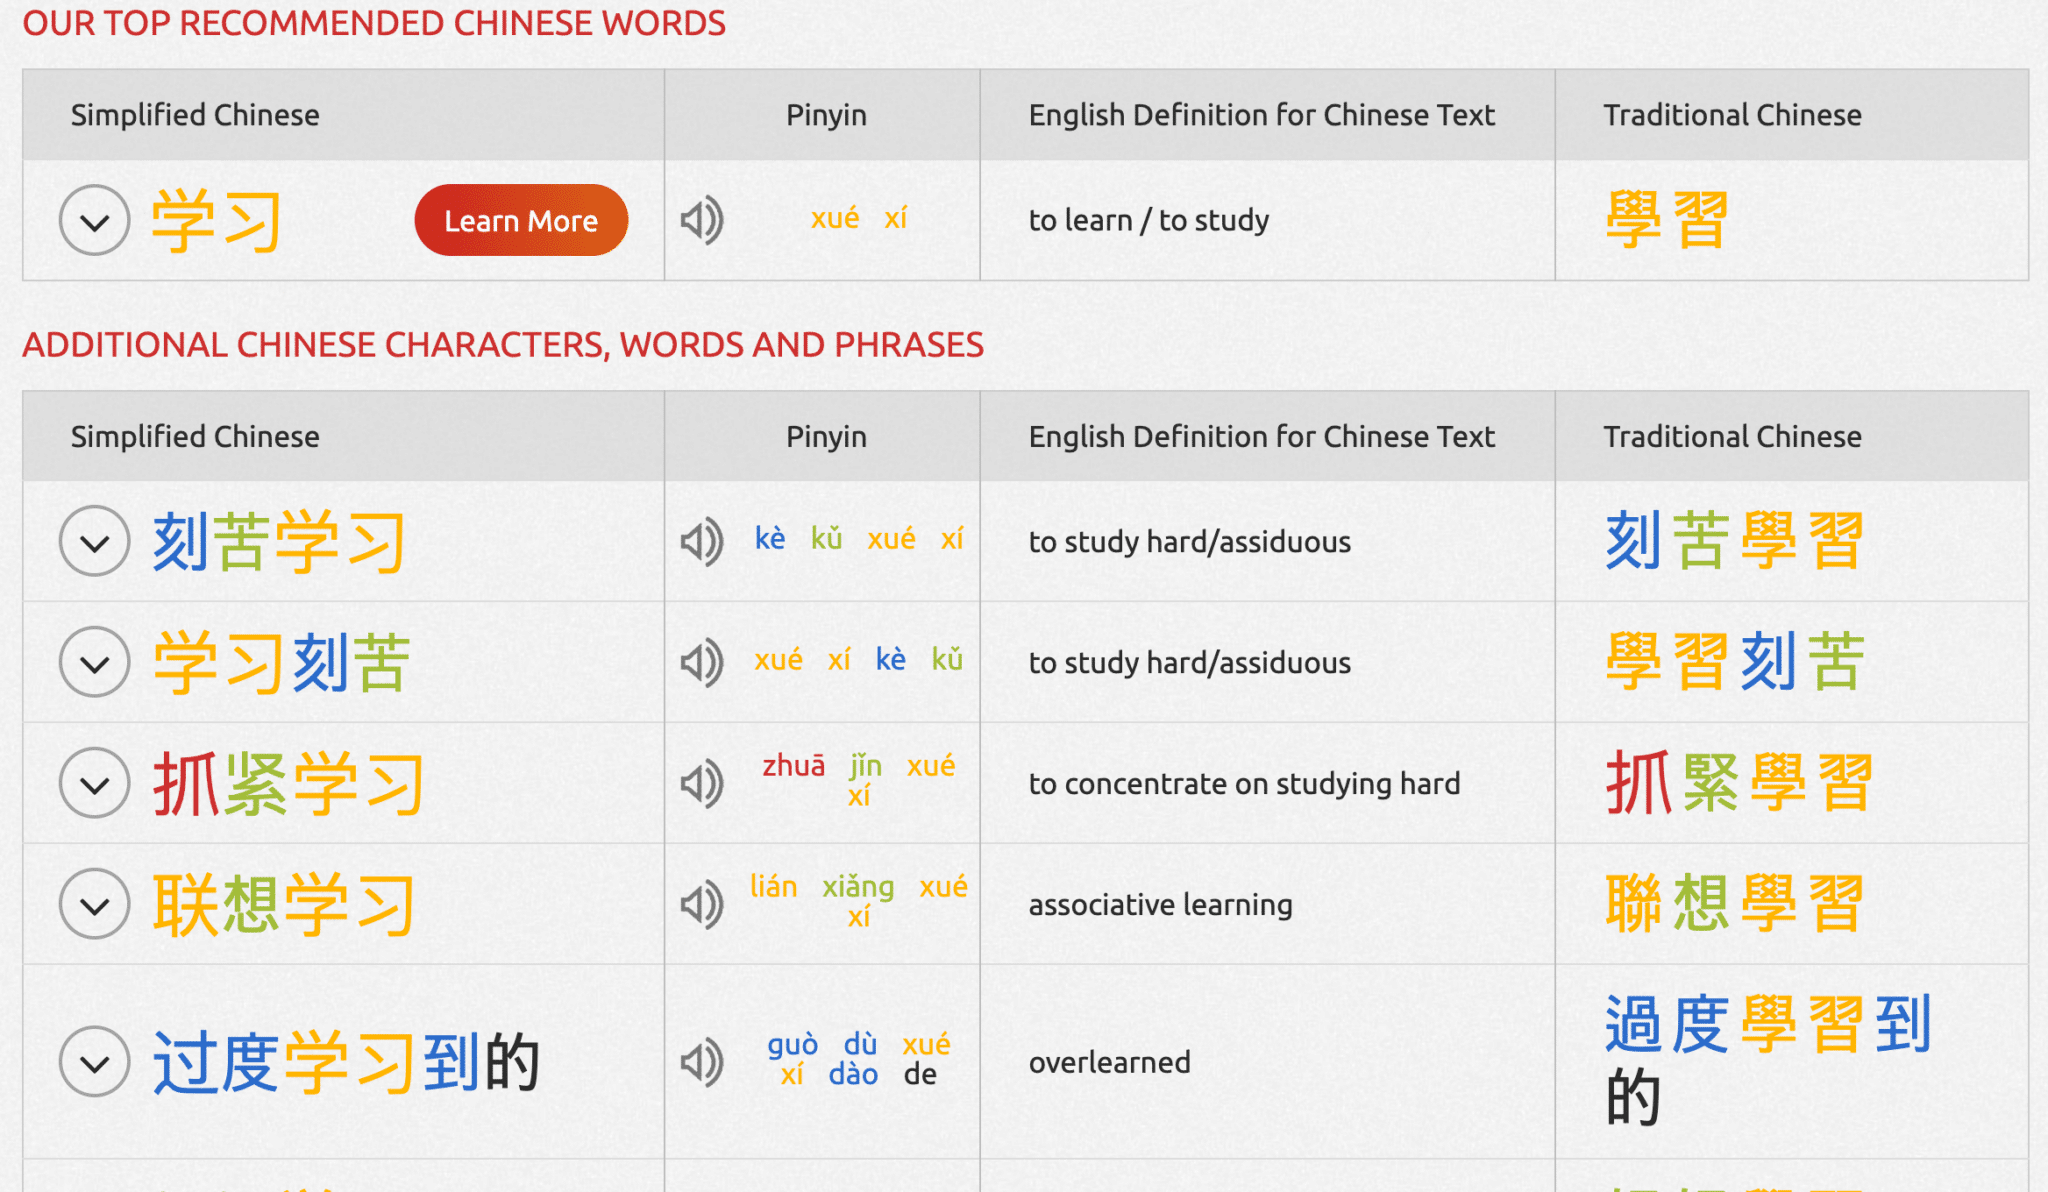Click the definition text associative learning

1160,904
